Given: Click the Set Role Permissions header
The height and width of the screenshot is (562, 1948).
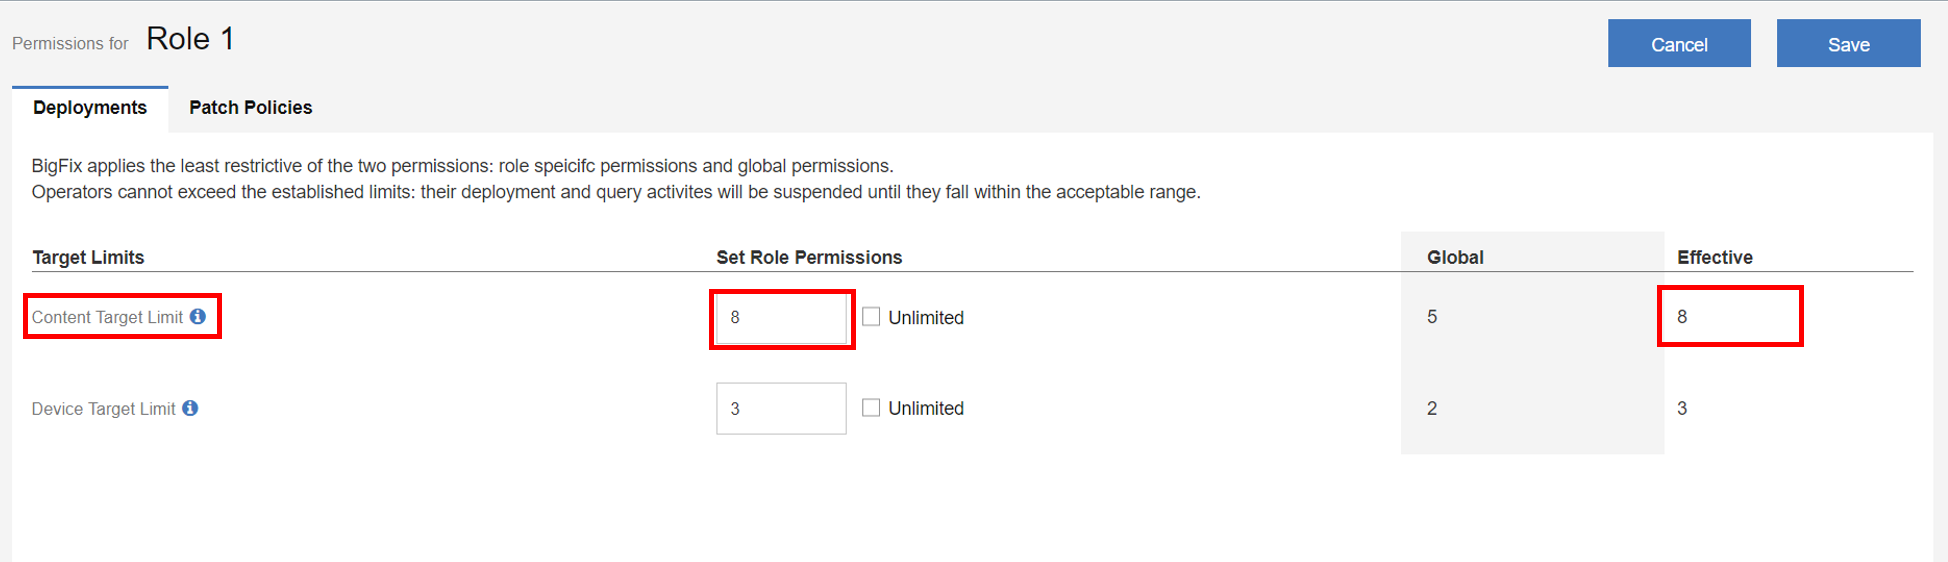Looking at the screenshot, I should (x=809, y=257).
